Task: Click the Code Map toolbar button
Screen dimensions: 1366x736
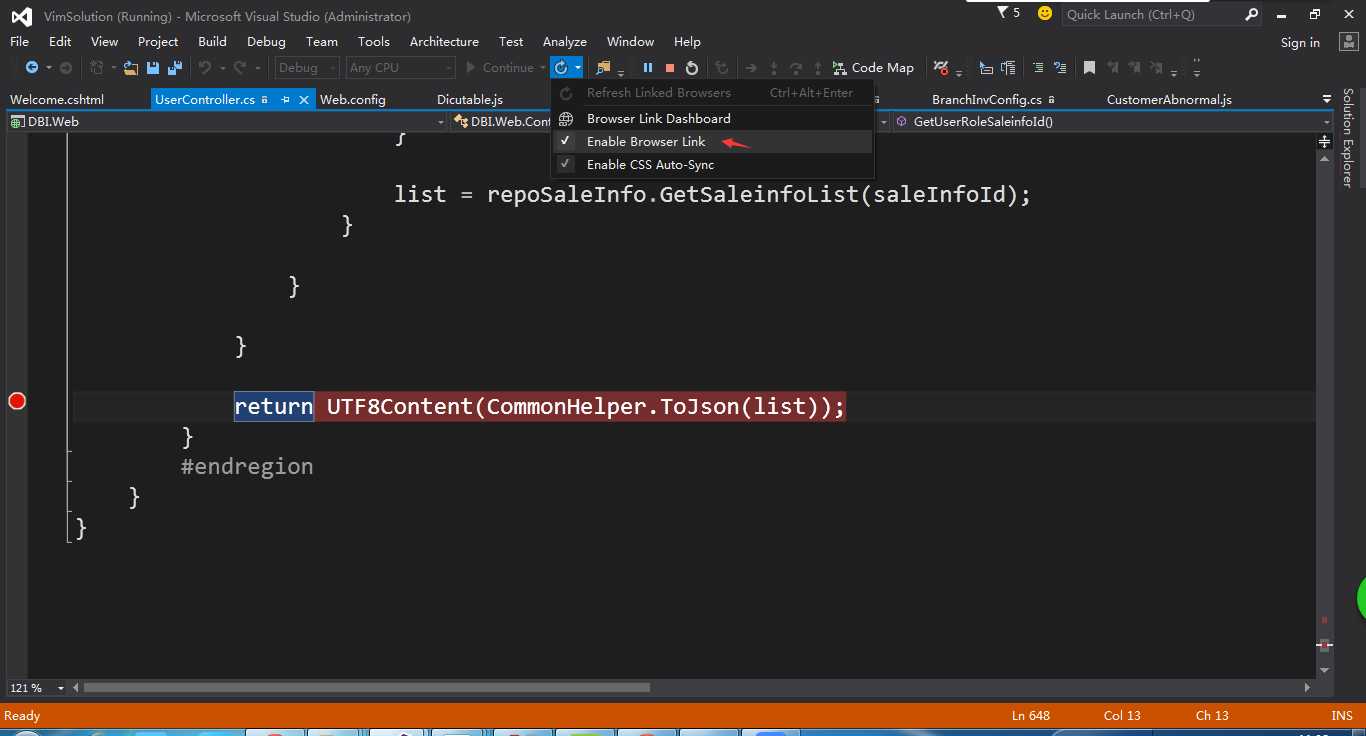Action: point(873,68)
